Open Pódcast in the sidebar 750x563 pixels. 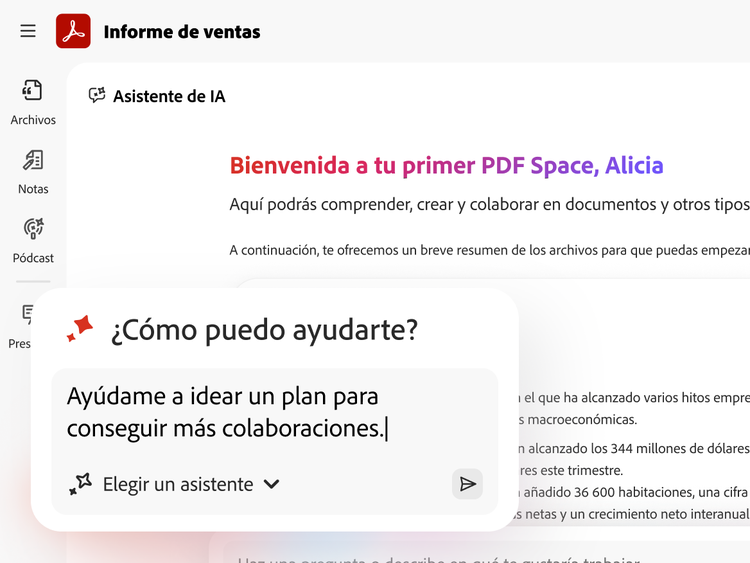point(33,241)
